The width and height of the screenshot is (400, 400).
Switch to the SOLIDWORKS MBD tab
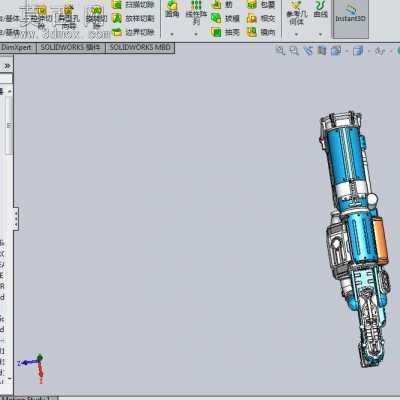pyautogui.click(x=140, y=48)
